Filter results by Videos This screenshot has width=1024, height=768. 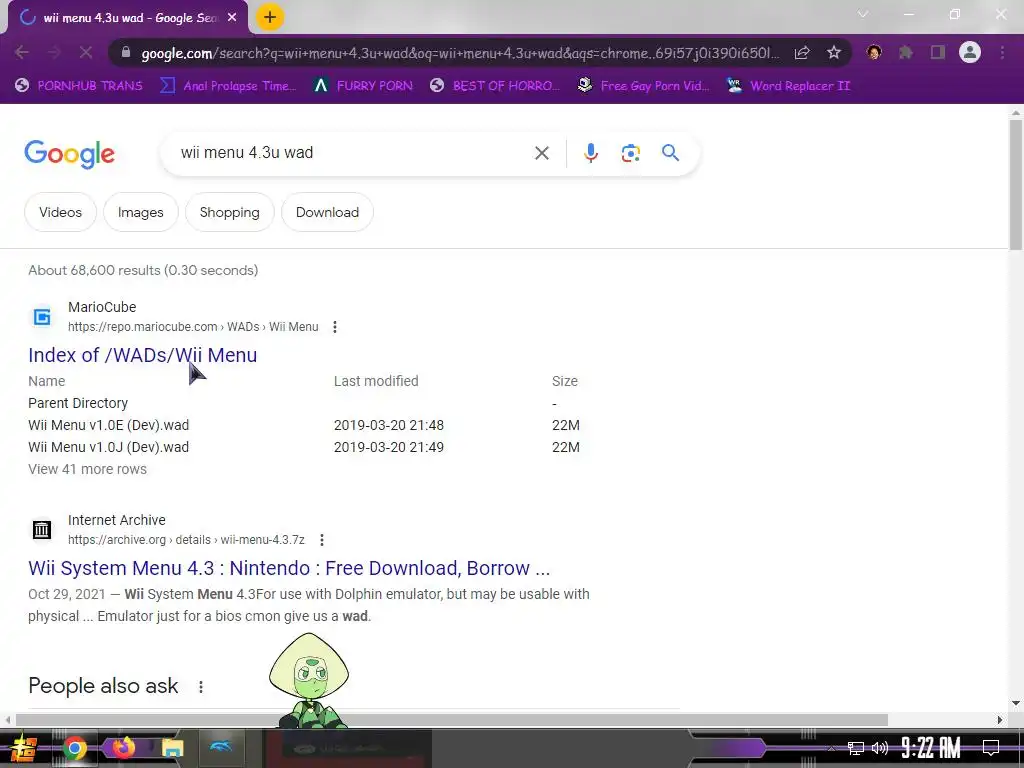(60, 212)
